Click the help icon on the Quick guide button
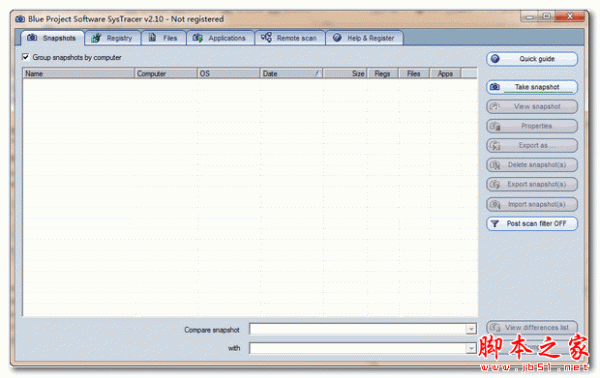 [x=495, y=59]
